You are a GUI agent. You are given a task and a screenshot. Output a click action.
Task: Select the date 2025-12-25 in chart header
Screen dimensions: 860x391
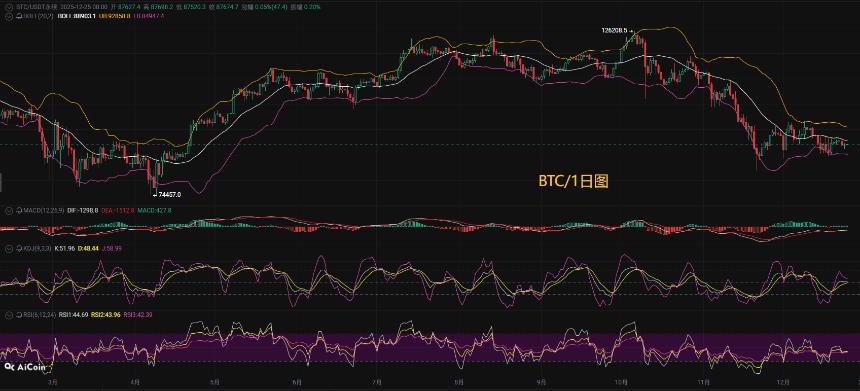point(75,7)
